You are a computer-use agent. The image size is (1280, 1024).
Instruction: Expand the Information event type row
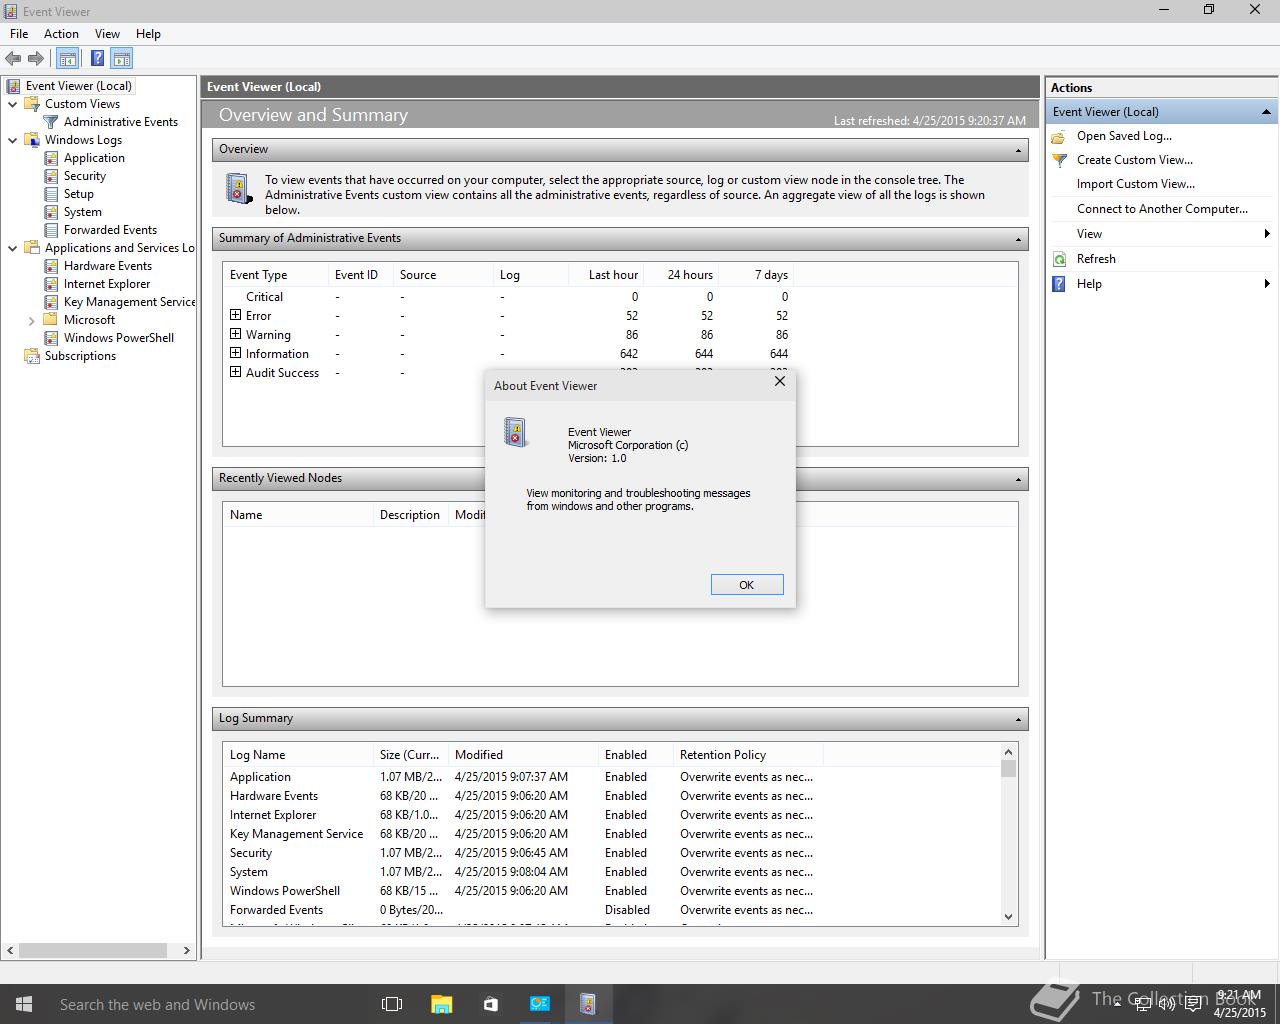tap(235, 353)
